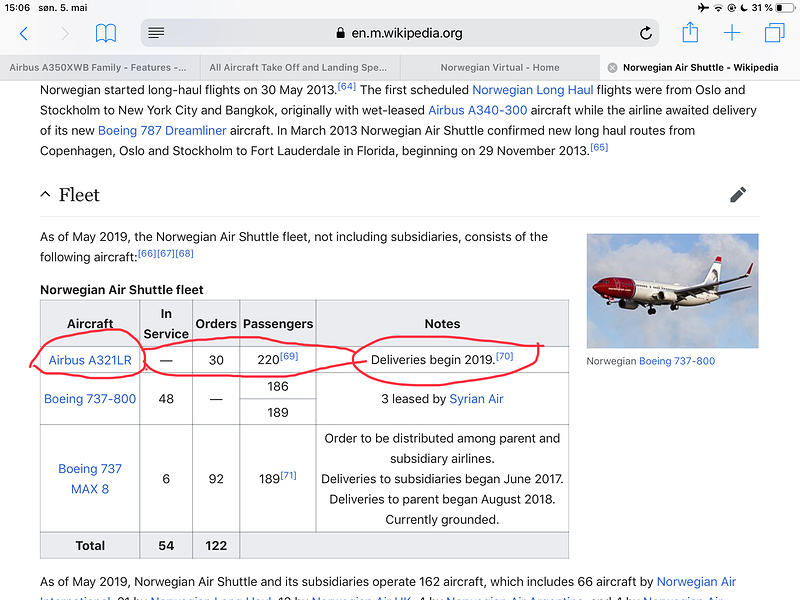This screenshot has width=800, height=600.
Task: Open Boeing 737-800 link in image caption
Action: (x=677, y=361)
